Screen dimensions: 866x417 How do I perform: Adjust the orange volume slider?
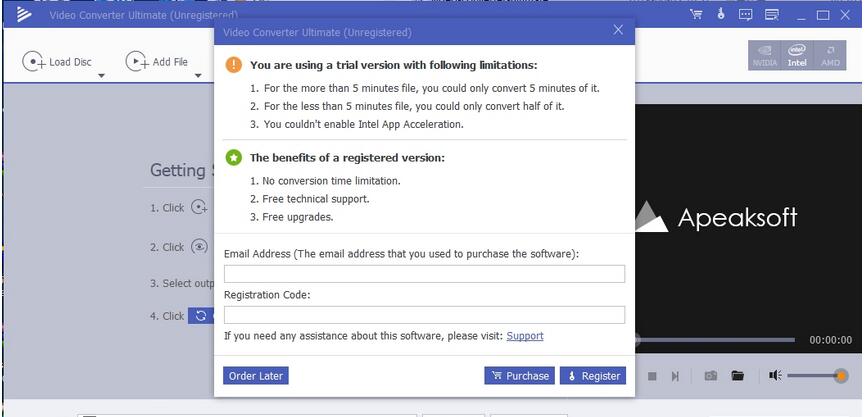(x=841, y=376)
